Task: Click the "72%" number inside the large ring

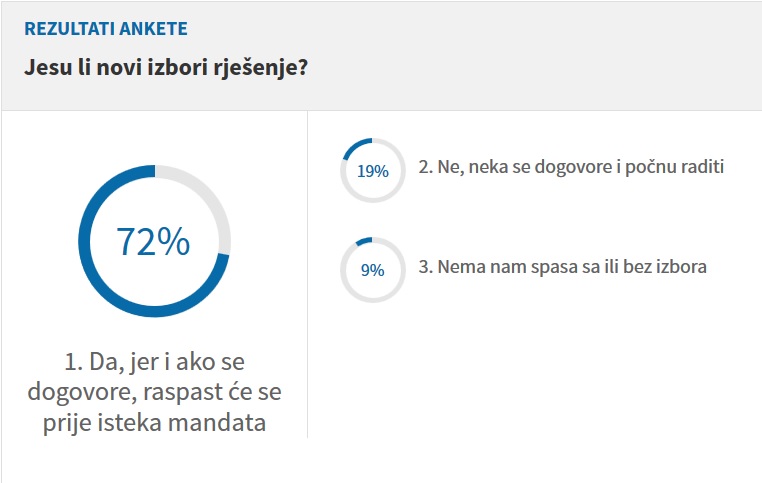Action: tap(153, 242)
